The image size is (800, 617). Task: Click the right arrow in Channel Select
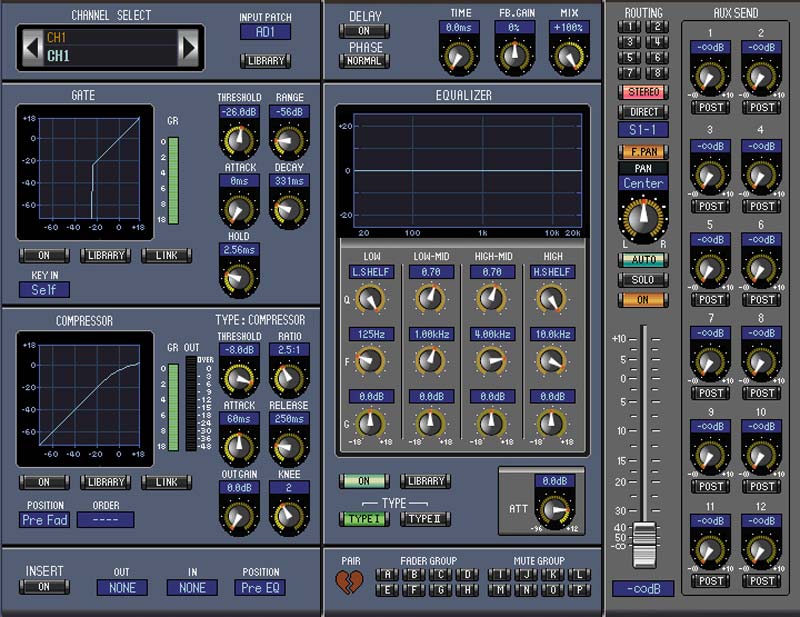(x=188, y=45)
